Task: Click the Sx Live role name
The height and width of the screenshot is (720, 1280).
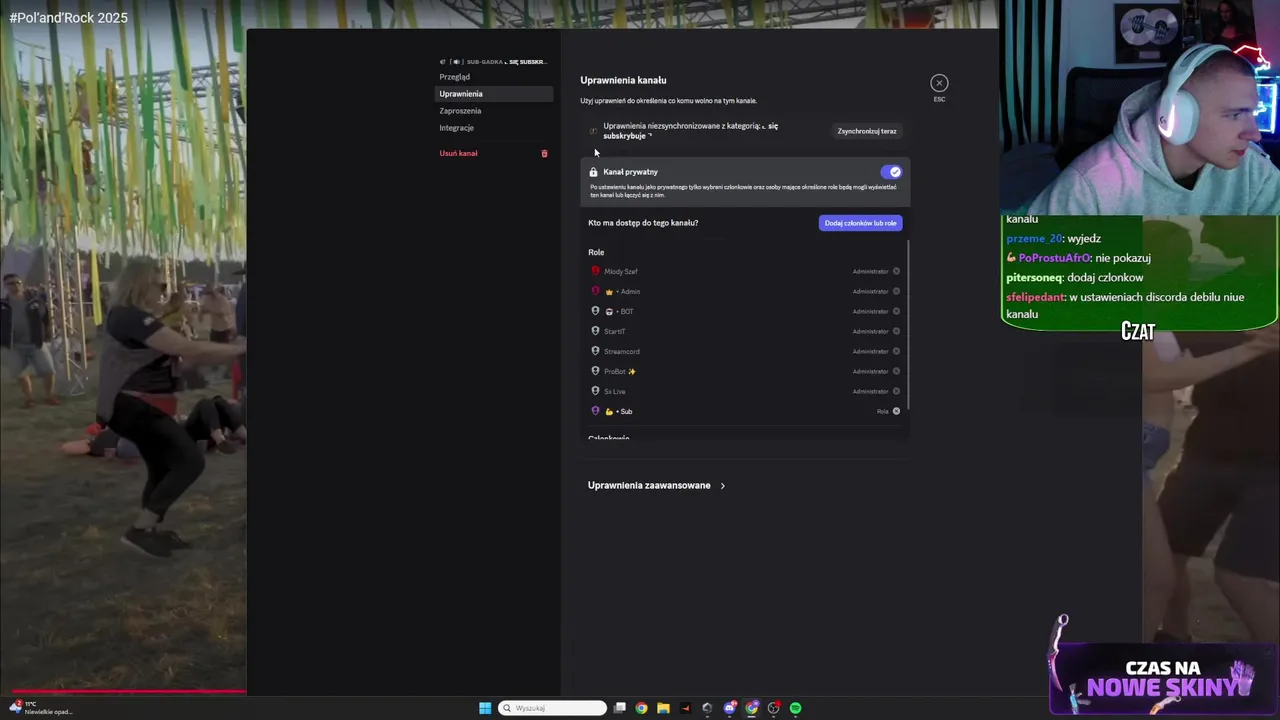Action: pyautogui.click(x=615, y=392)
